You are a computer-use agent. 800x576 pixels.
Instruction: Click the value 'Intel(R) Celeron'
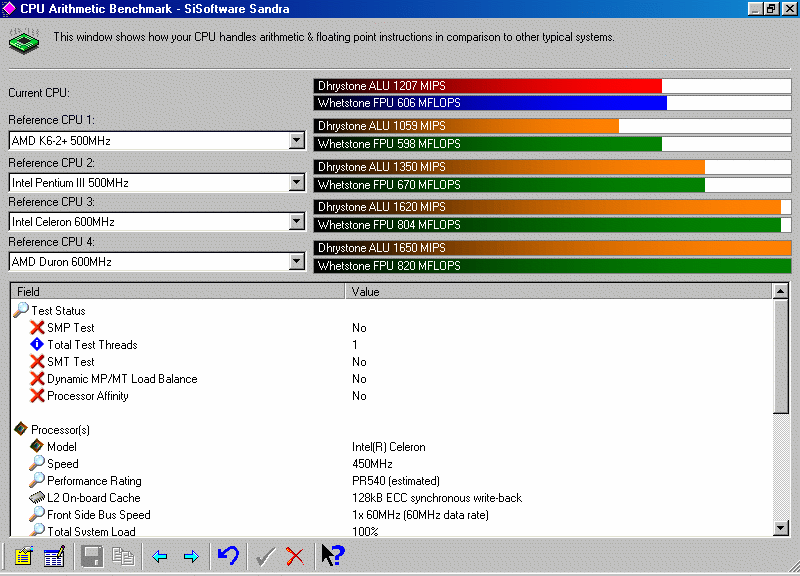[x=388, y=446]
